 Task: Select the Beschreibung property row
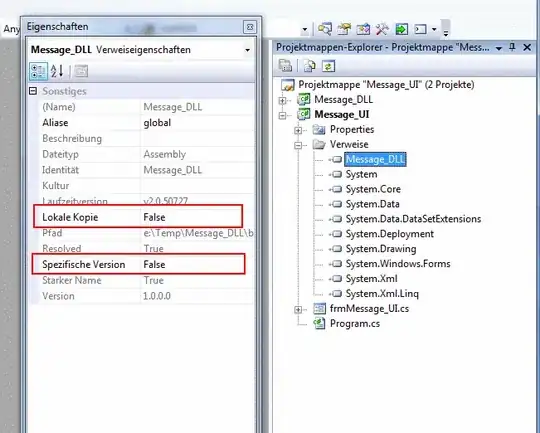(142, 138)
